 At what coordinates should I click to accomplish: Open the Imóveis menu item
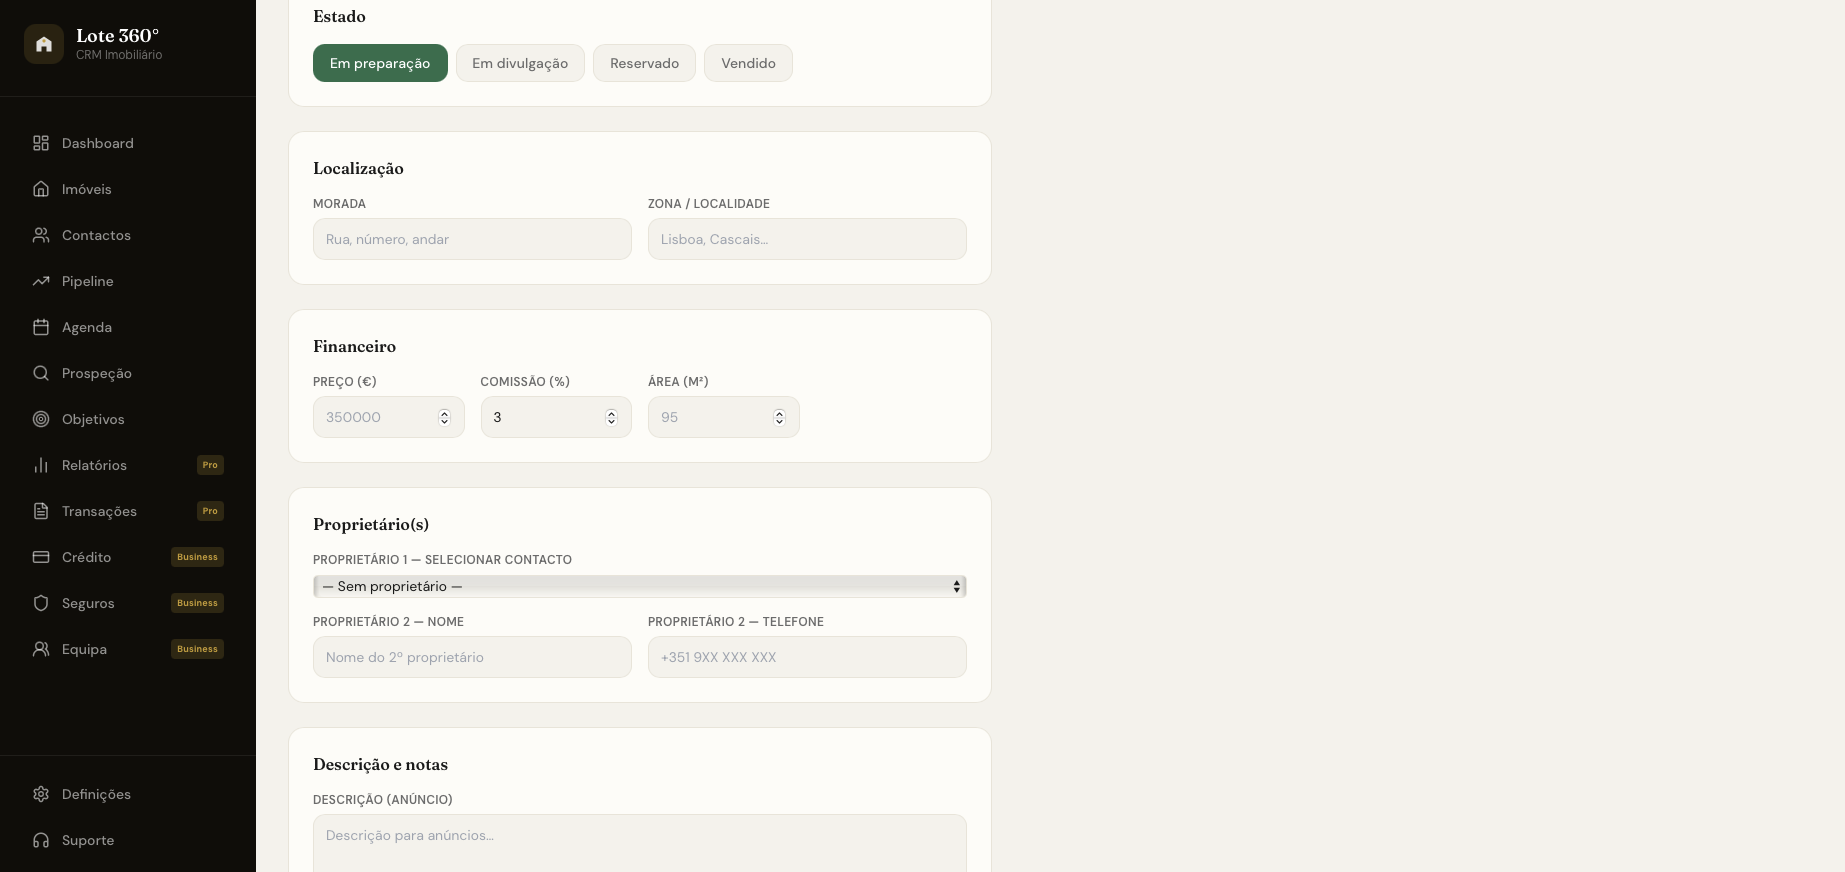point(128,189)
